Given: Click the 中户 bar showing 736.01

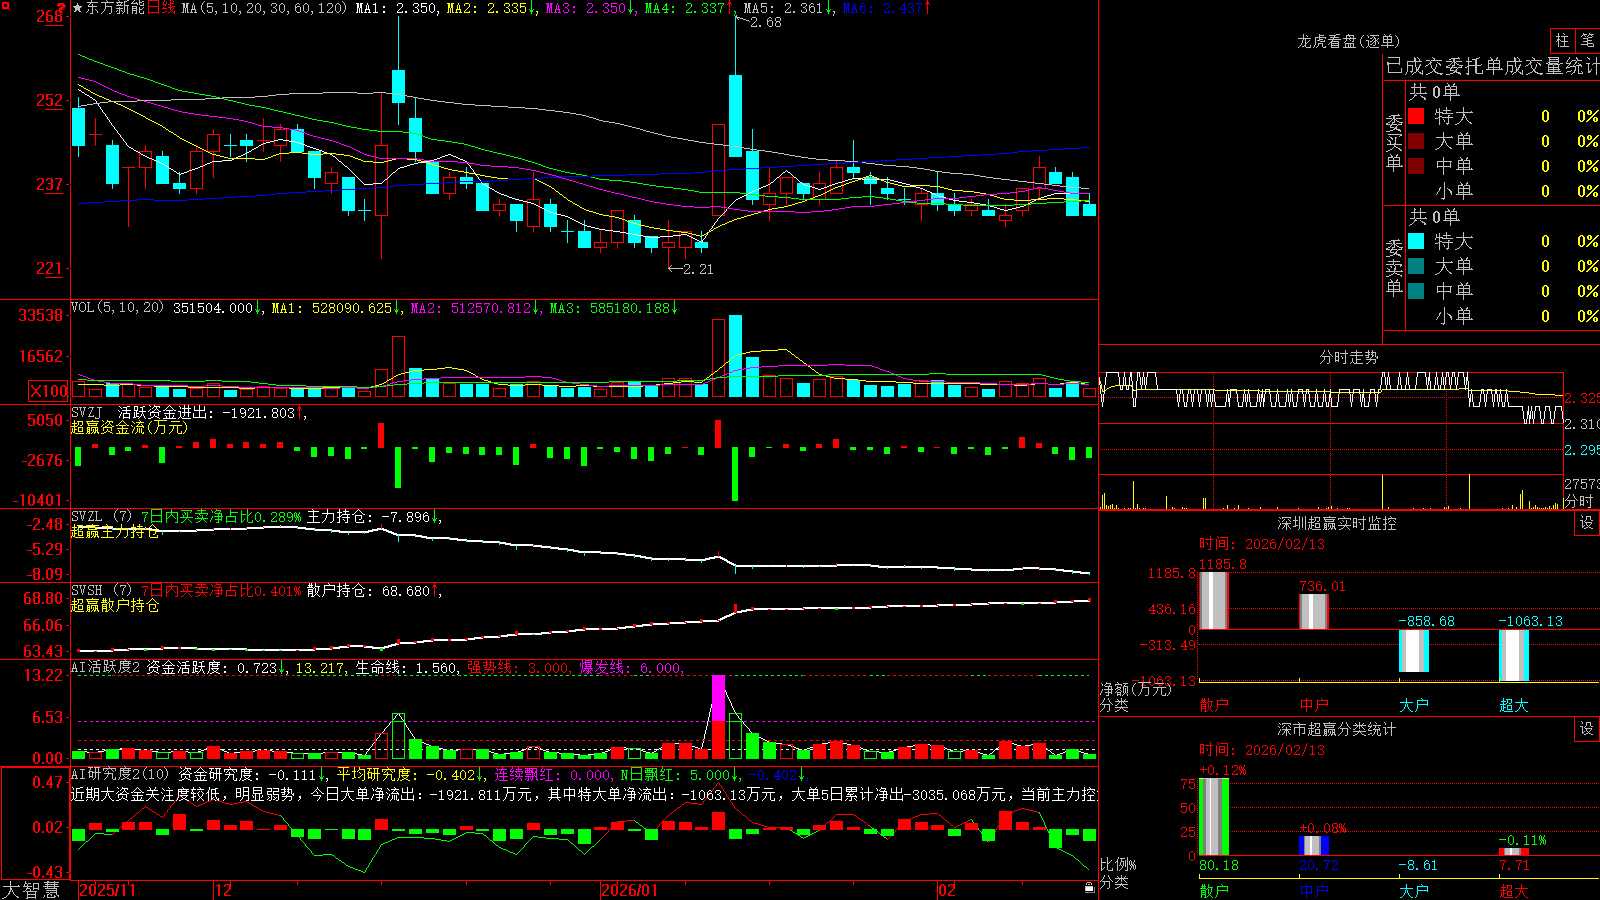Looking at the screenshot, I should point(1313,612).
